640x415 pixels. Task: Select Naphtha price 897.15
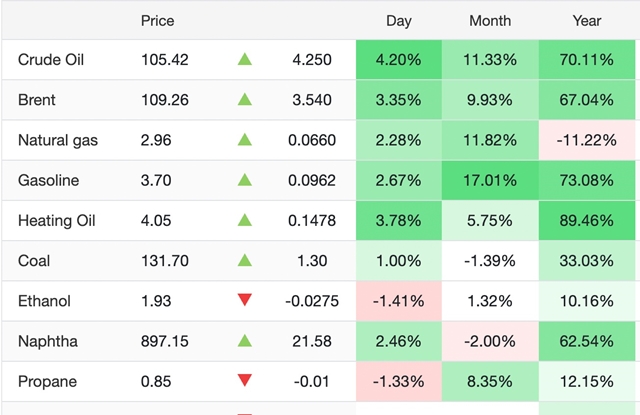click(164, 341)
